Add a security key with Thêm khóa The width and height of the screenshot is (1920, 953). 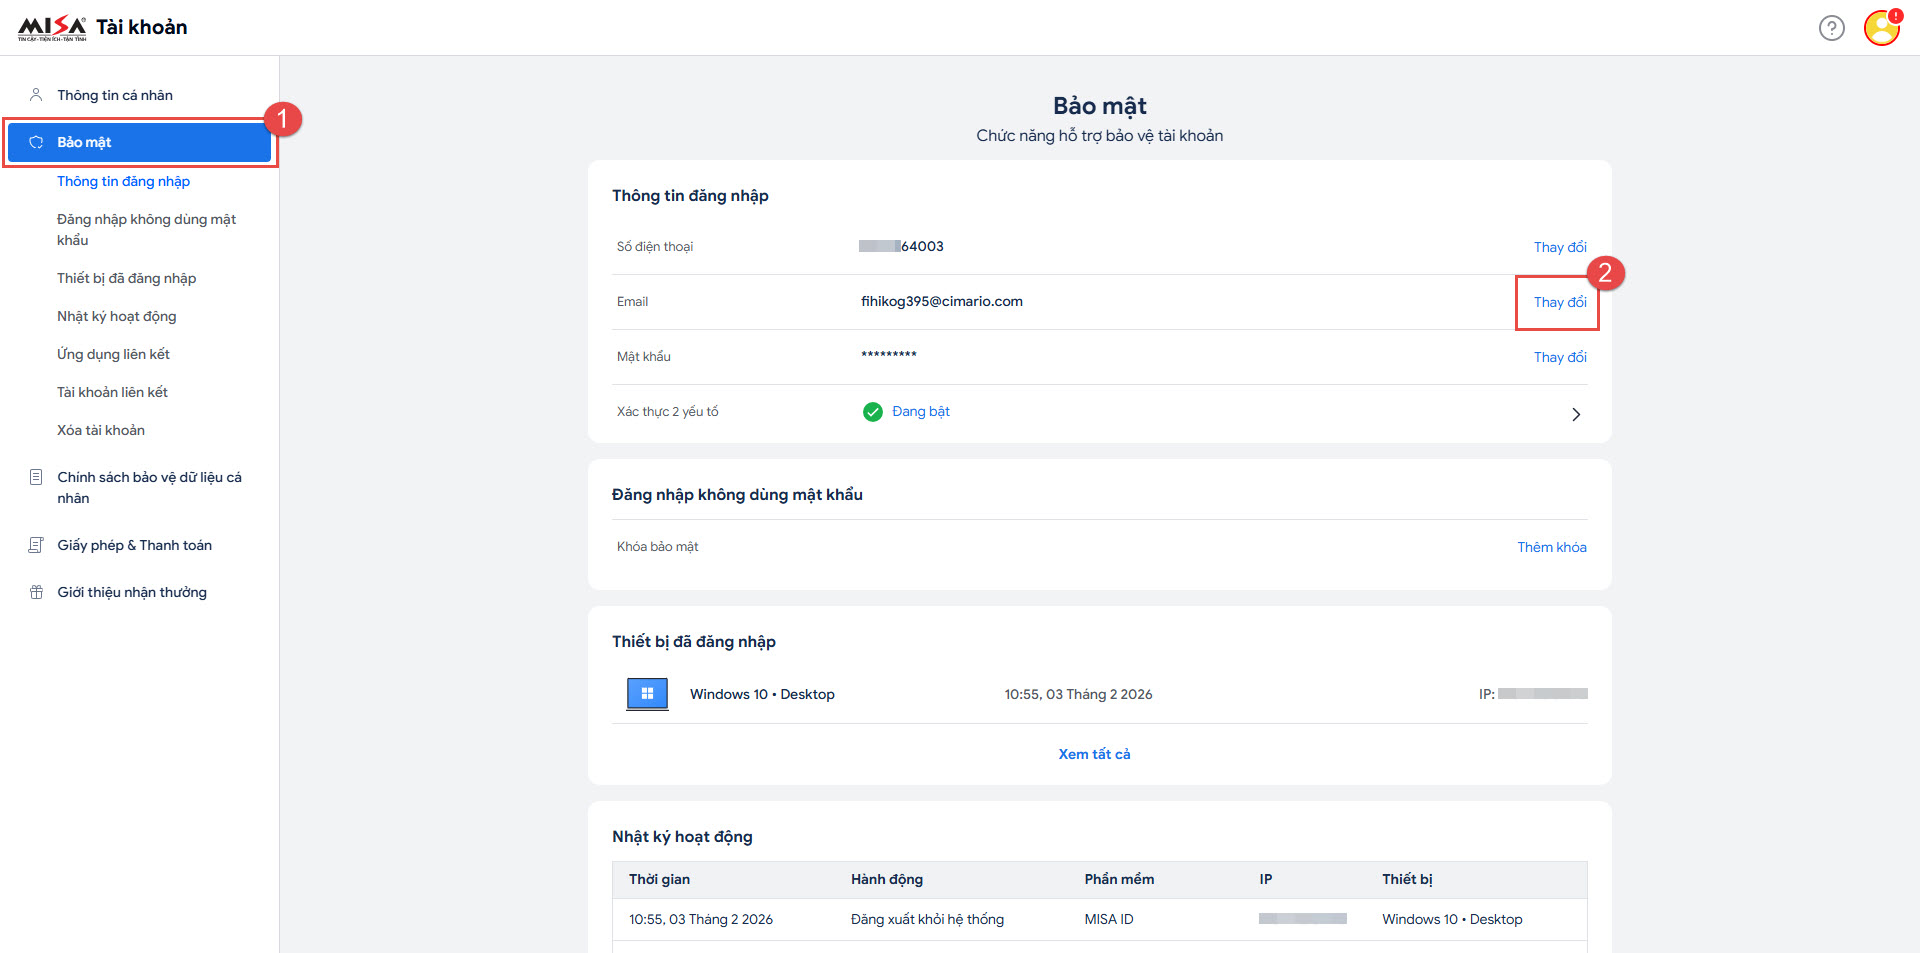[1551, 547]
